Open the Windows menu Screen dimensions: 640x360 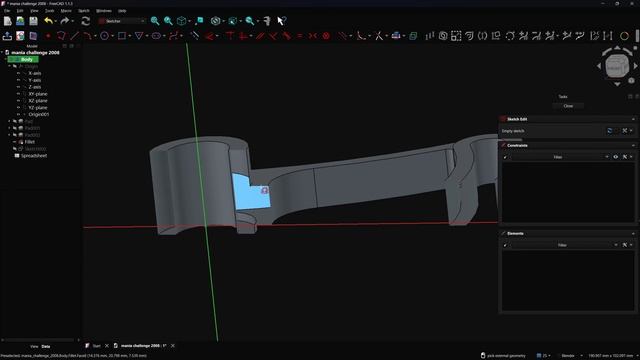coord(103,11)
